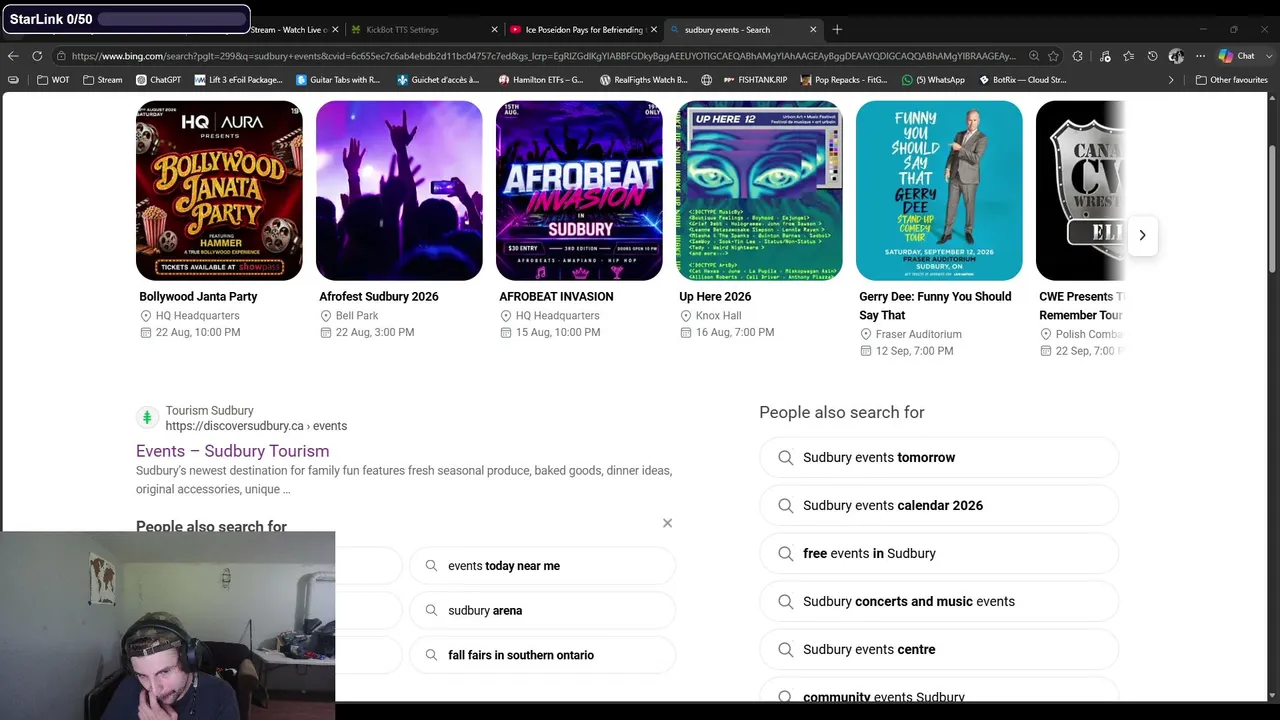
Task: Close the Stream Watch Live tab
Action: pos(335,30)
